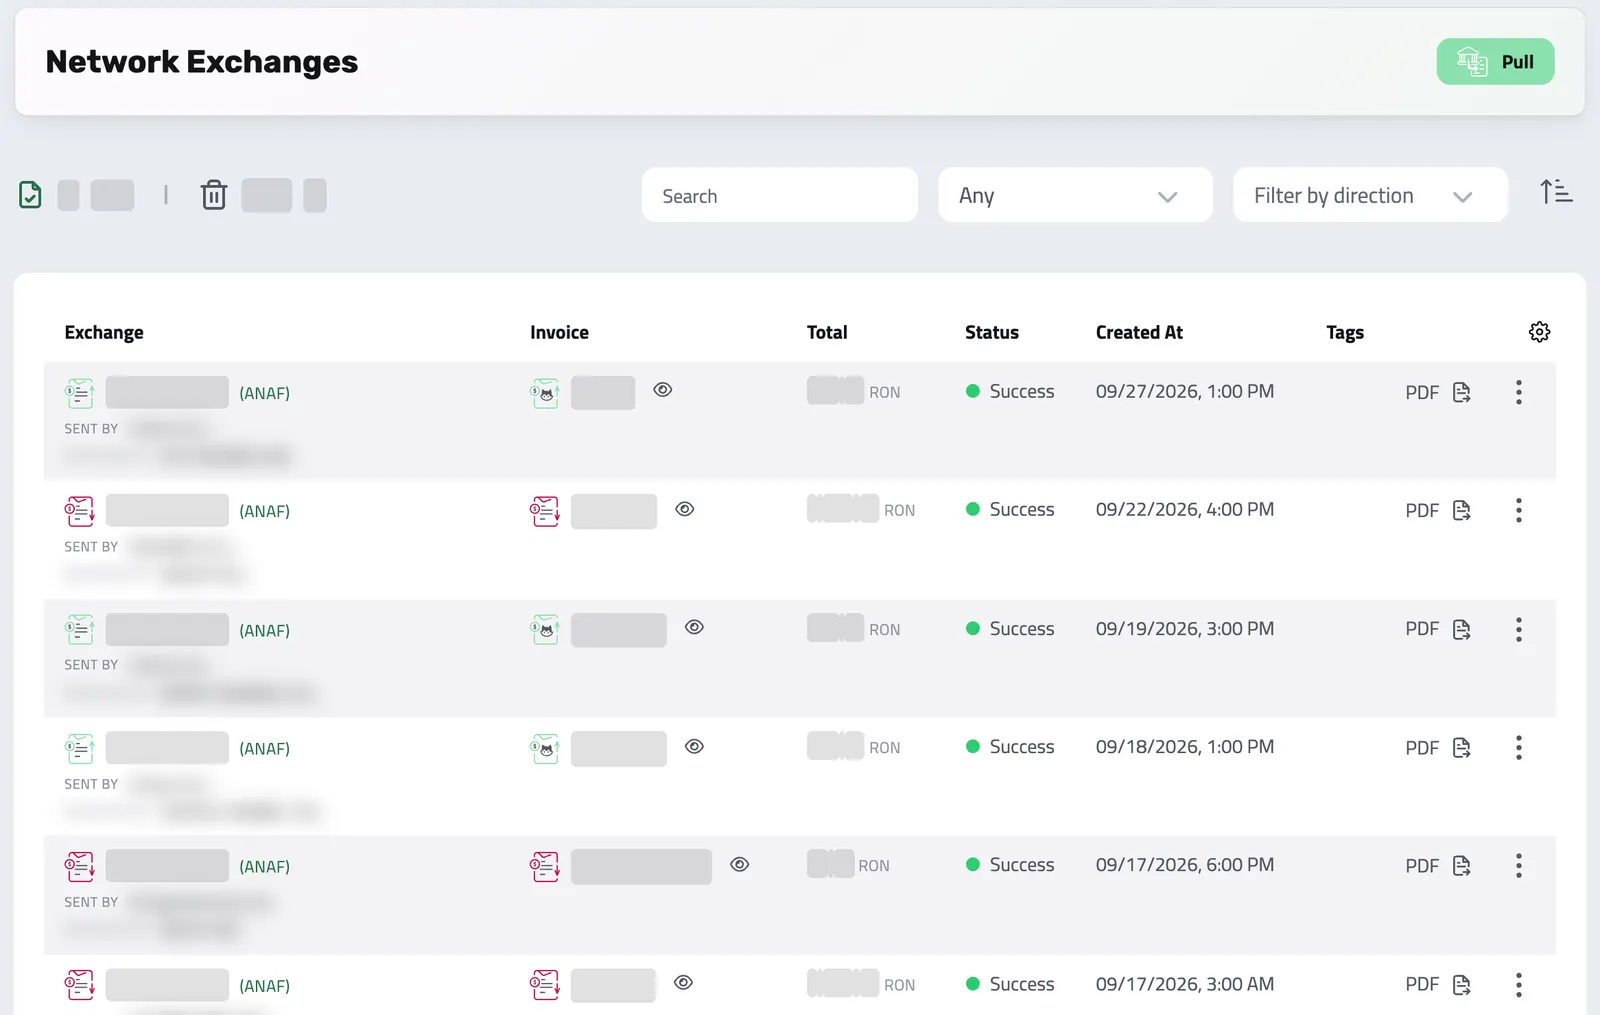Open more options for 09/19/2026 3:00 PM row
1600x1015 pixels.
pyautogui.click(x=1518, y=629)
